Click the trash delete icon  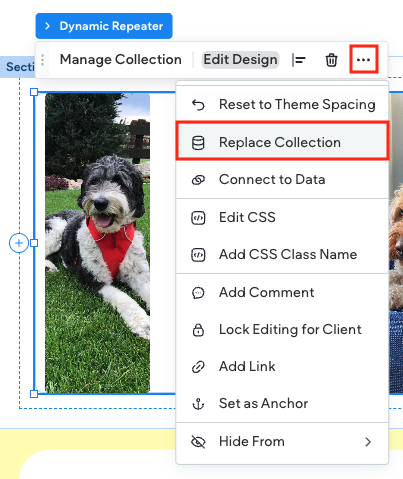point(331,60)
